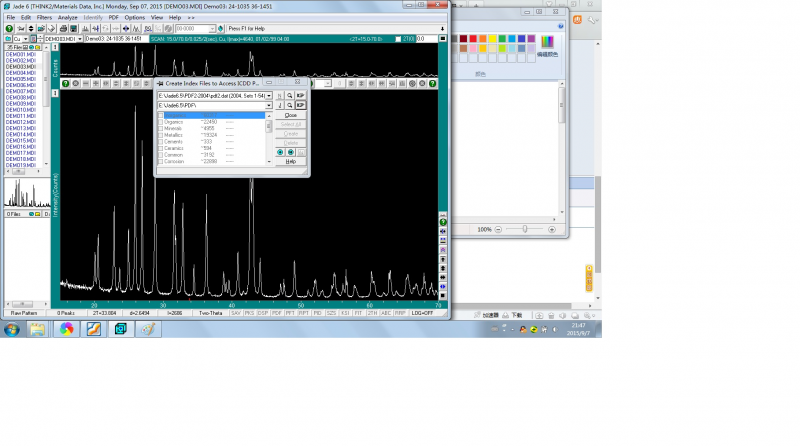Screen dimensions: 800x446
Task: Click the PKS status bar button
Action: point(249,313)
